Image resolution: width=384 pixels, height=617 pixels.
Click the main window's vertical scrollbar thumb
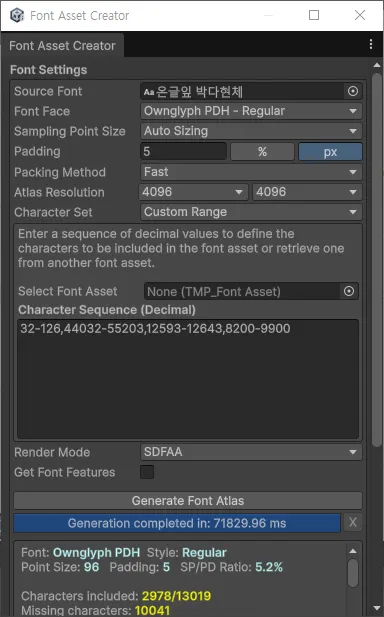377,260
